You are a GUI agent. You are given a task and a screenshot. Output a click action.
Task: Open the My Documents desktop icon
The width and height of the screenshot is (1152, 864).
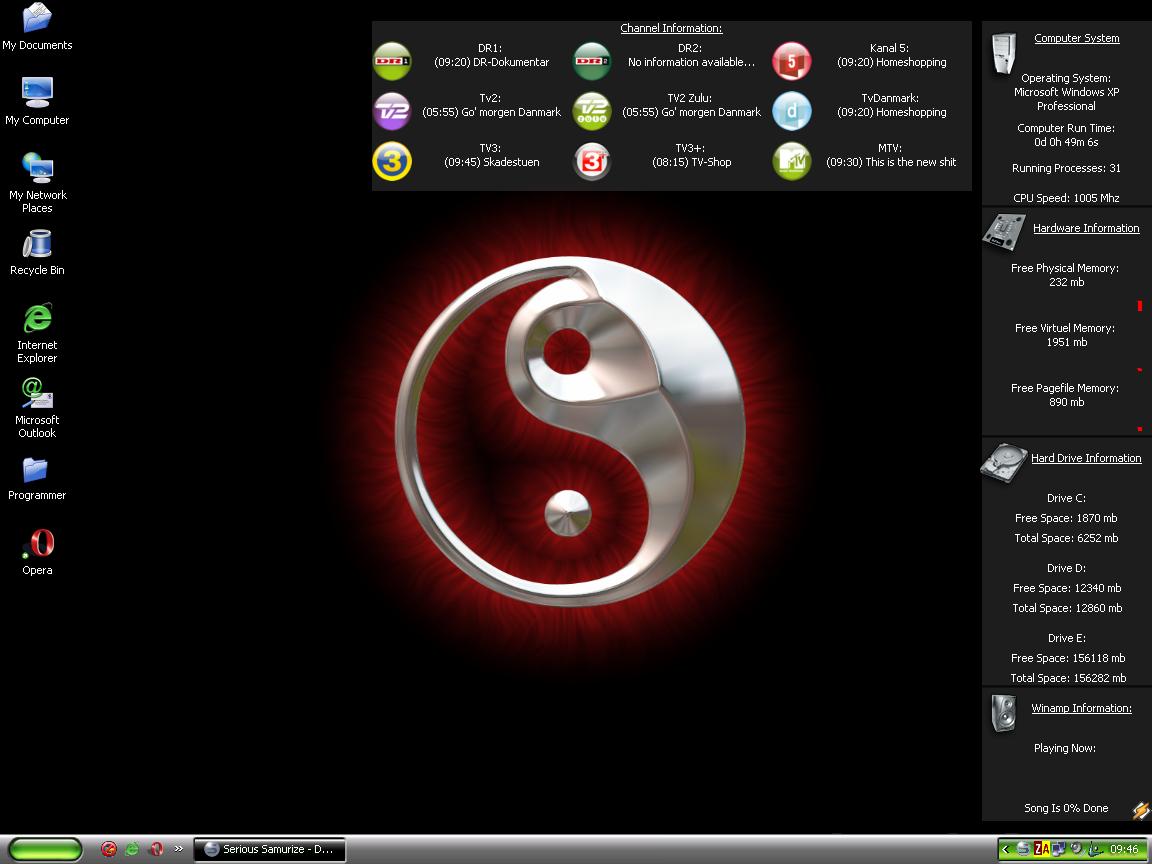[37, 28]
